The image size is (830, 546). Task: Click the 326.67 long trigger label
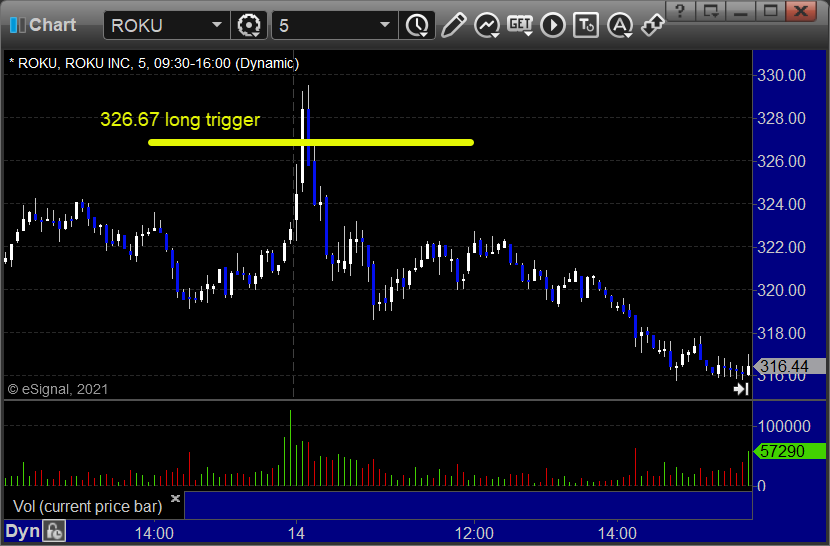[x=180, y=120]
